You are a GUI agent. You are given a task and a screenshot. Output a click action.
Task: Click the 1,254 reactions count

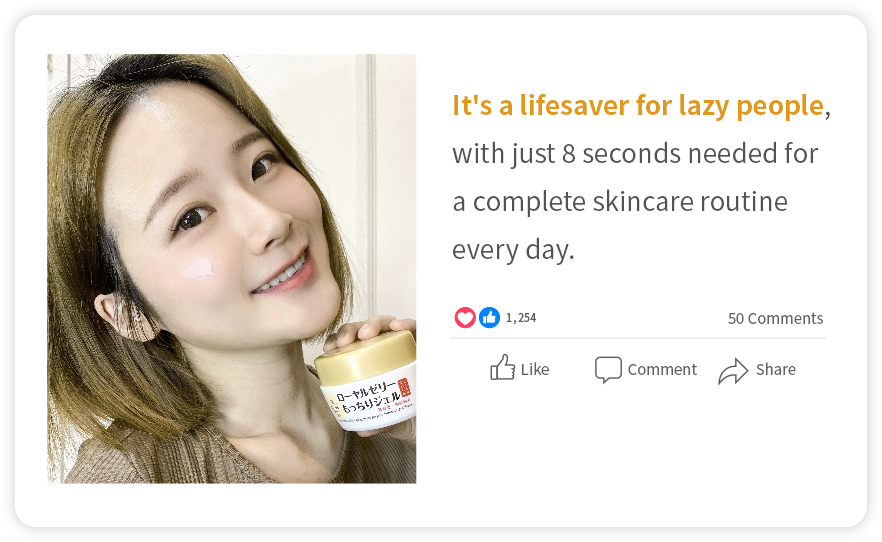pyautogui.click(x=521, y=318)
